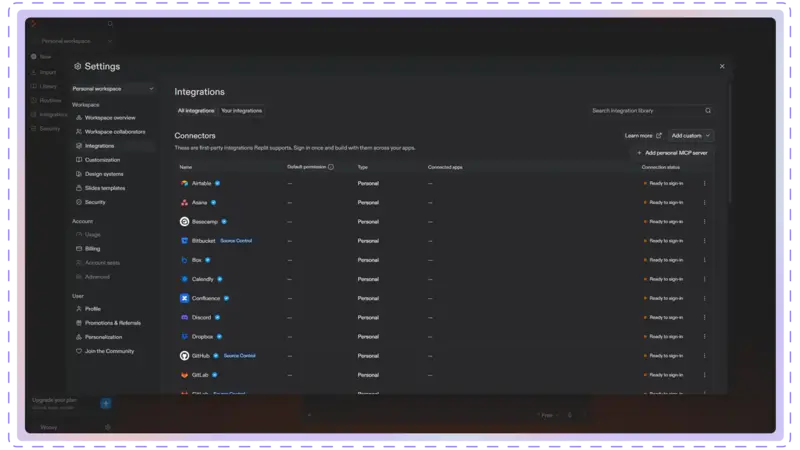The height and width of the screenshot is (450, 800).
Task: Click the magnifier icon in integration search
Action: click(708, 111)
